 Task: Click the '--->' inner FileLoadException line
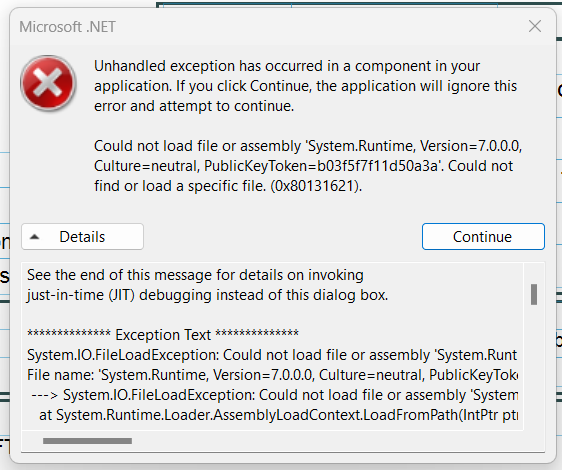274,395
